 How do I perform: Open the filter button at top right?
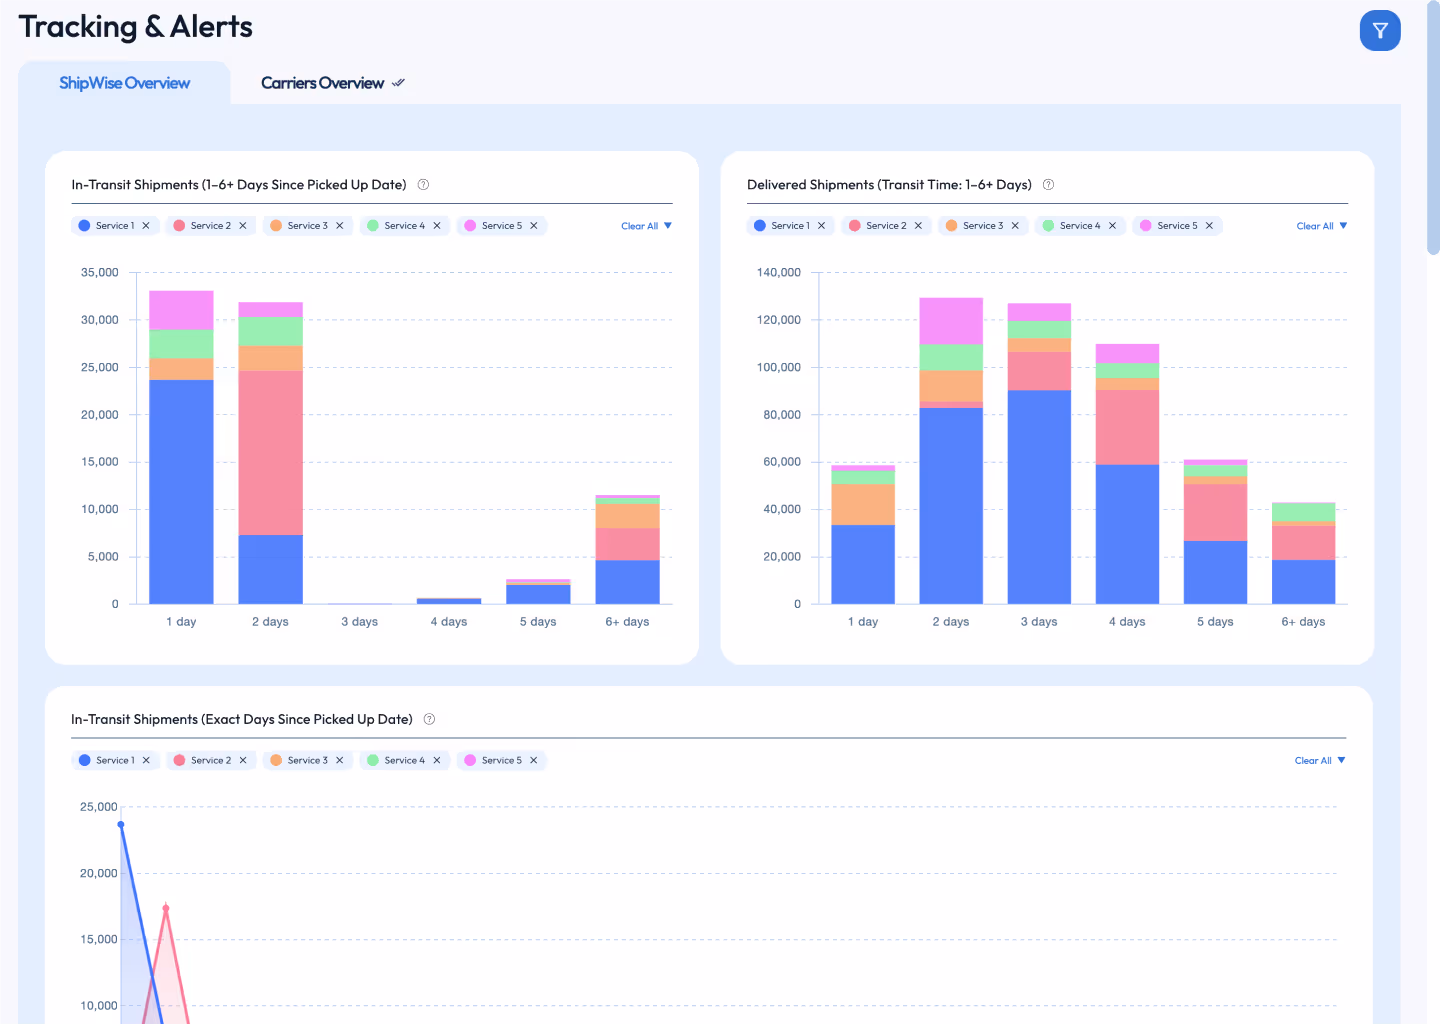[x=1380, y=30]
